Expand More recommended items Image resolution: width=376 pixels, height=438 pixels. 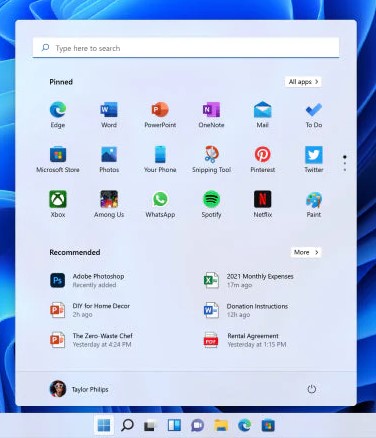306,252
